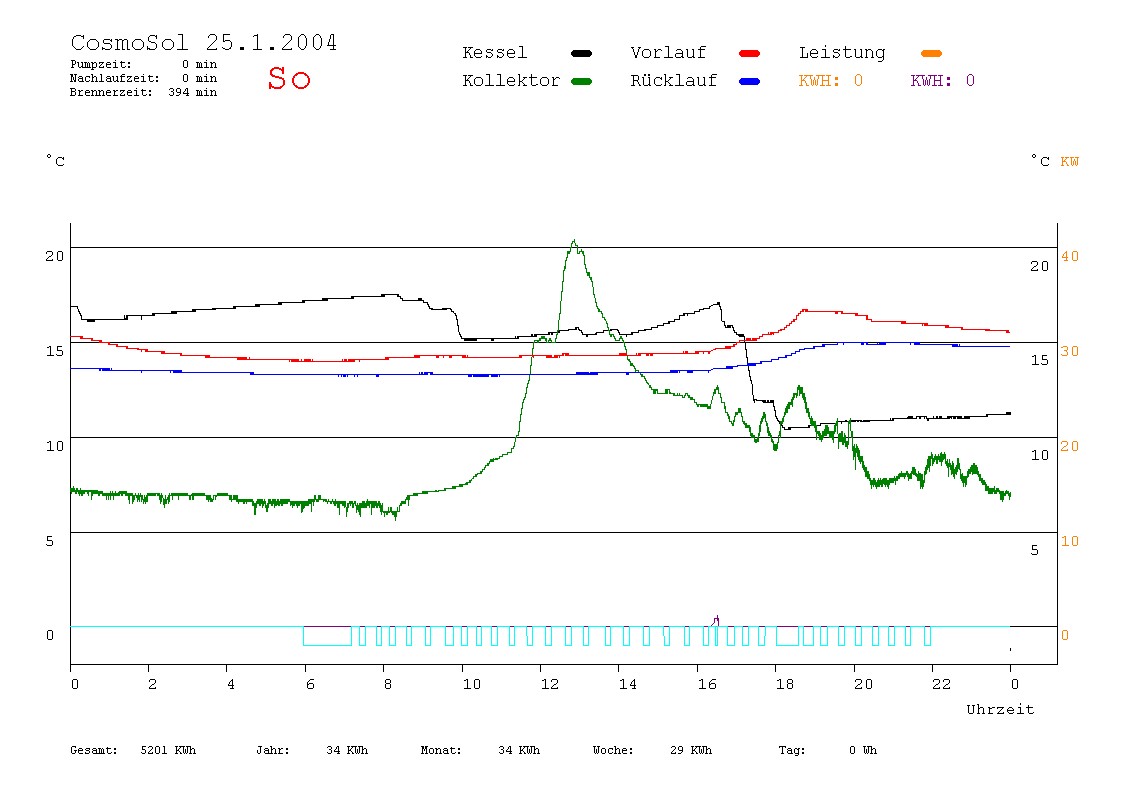This screenshot has height=812, width=1148.
Task: Click the green Kollektor legend swatch
Action: (581, 81)
